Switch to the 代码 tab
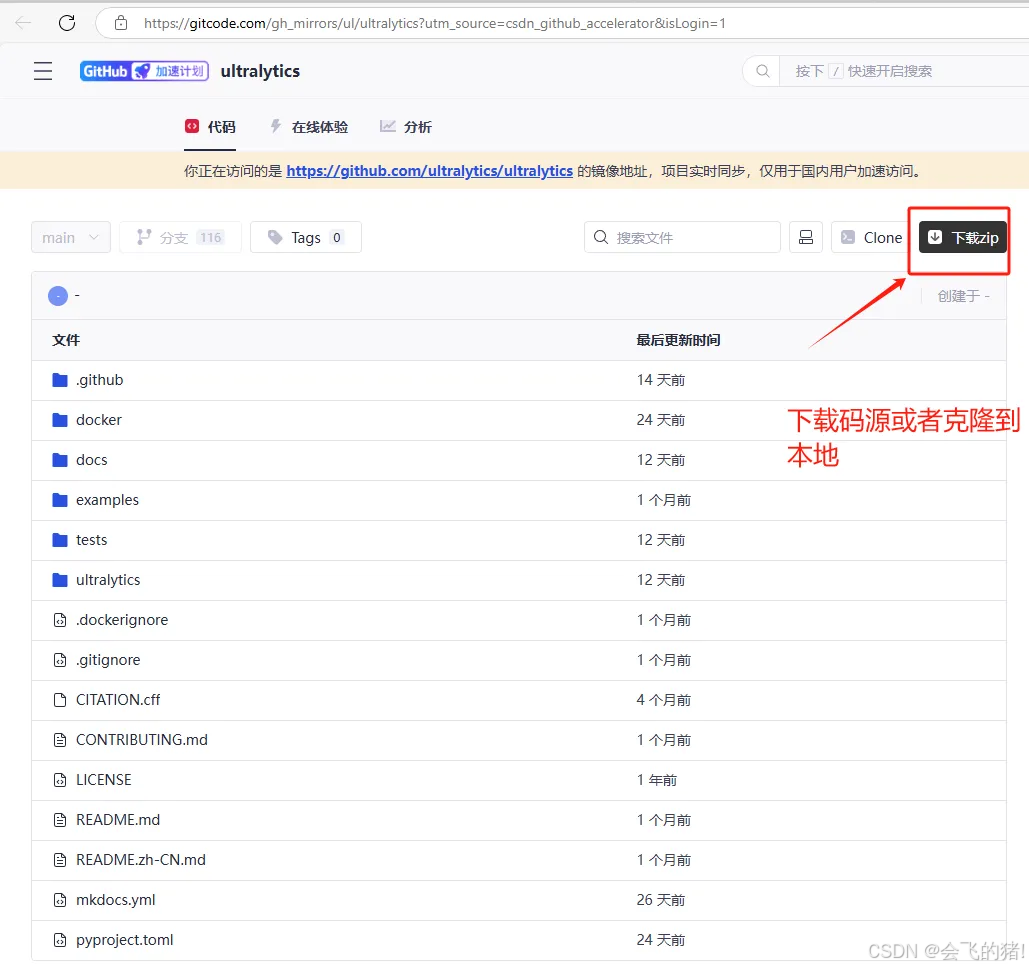 pyautogui.click(x=210, y=127)
